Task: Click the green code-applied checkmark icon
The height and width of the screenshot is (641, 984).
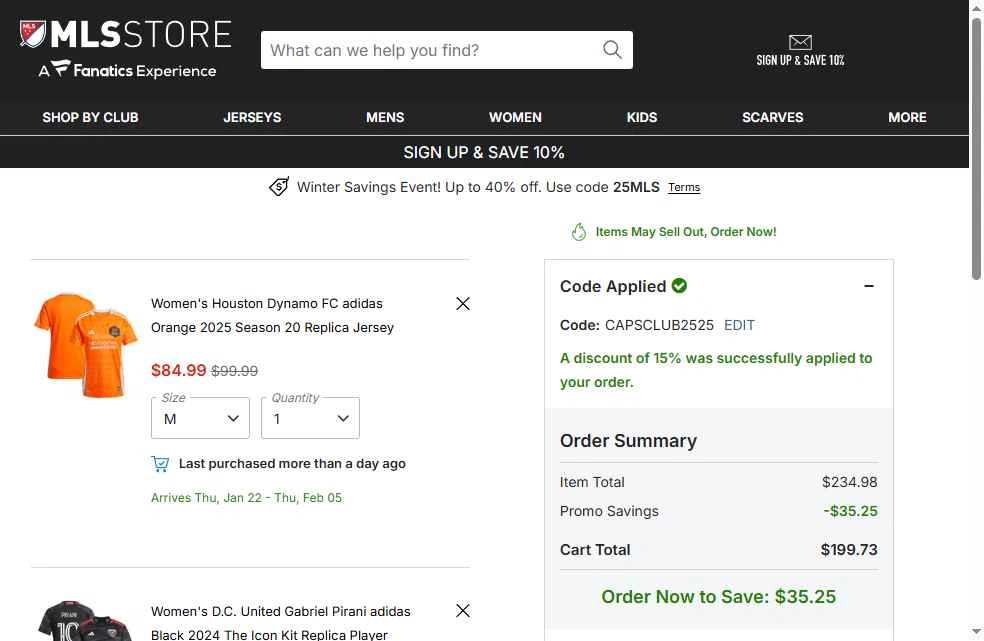Action: pyautogui.click(x=679, y=286)
